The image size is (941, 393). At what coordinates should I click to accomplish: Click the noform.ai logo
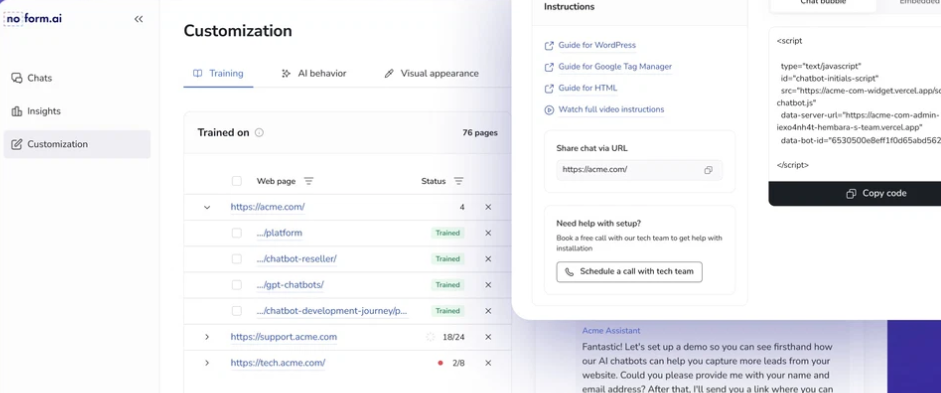point(33,19)
